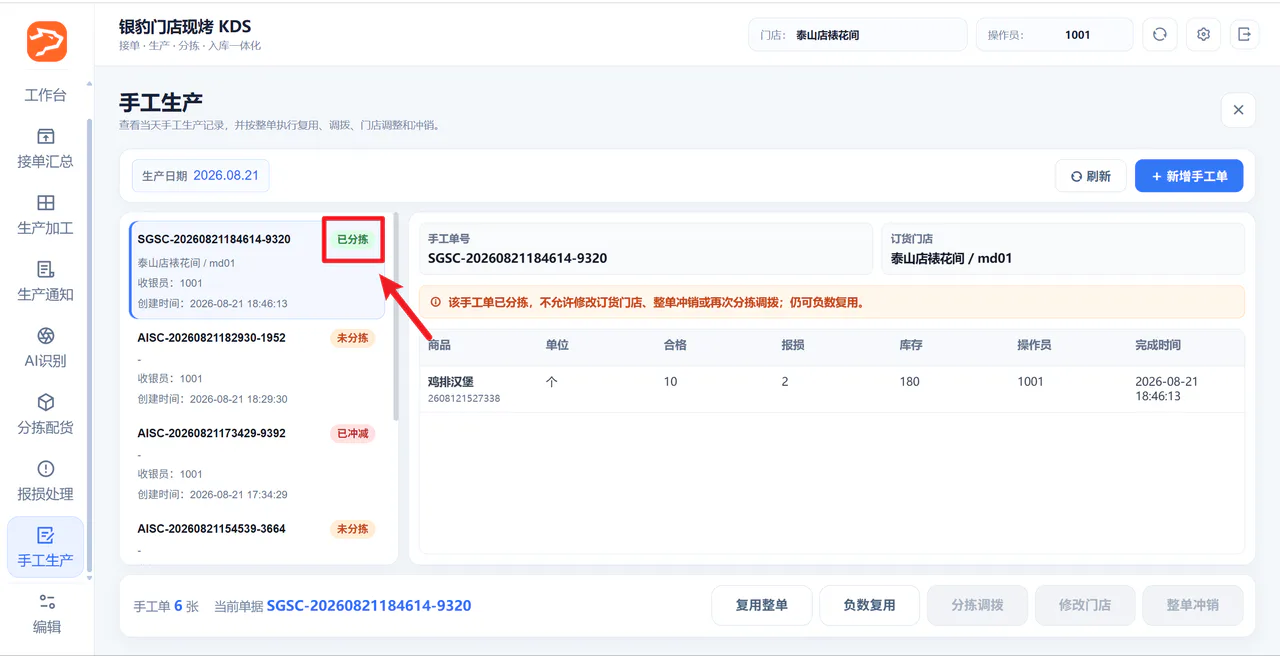The image size is (1280, 656).
Task: Click the 鸡排汉堡 product row
Action: coord(832,389)
